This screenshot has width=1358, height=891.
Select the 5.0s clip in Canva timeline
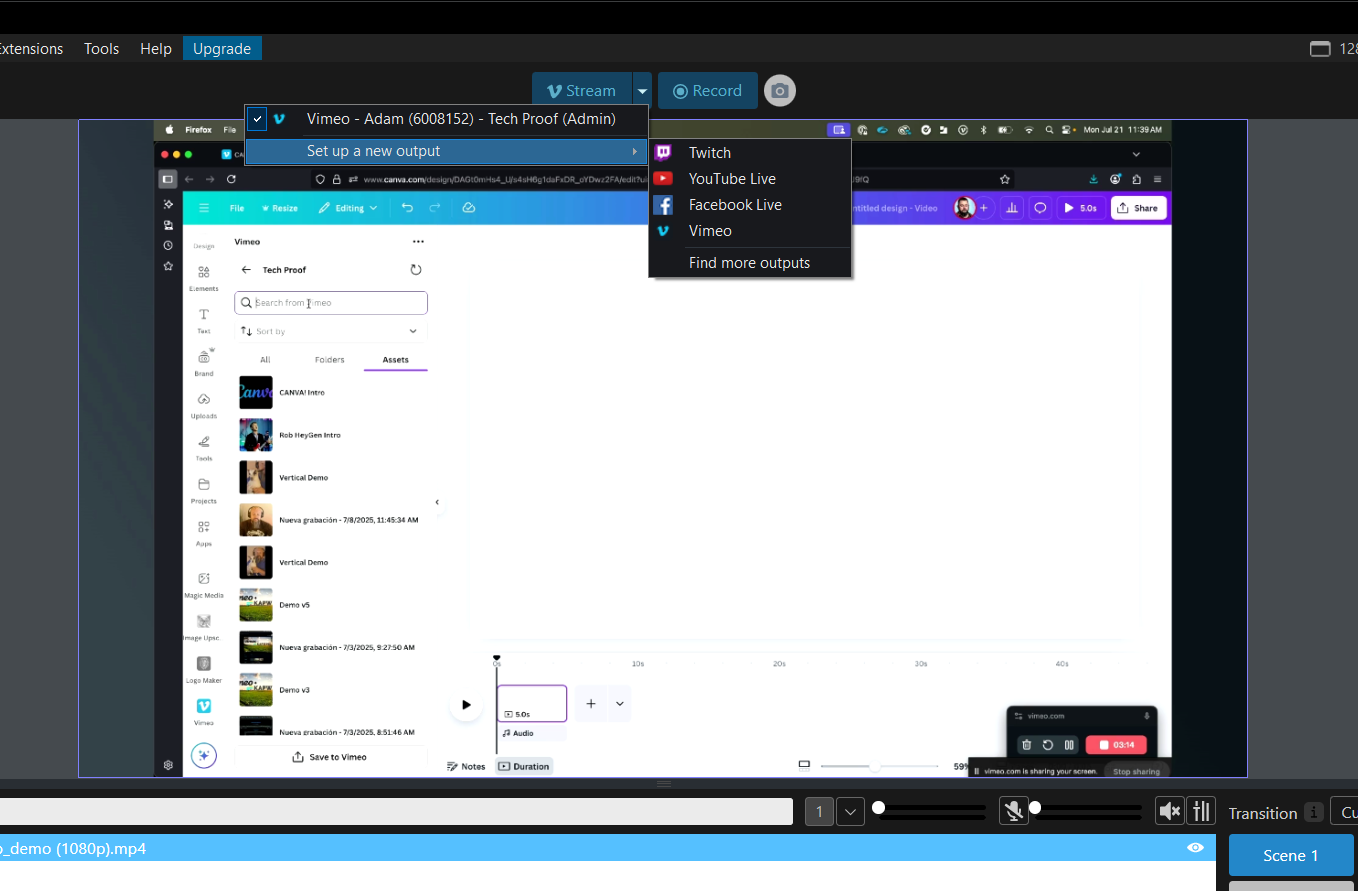(x=532, y=703)
